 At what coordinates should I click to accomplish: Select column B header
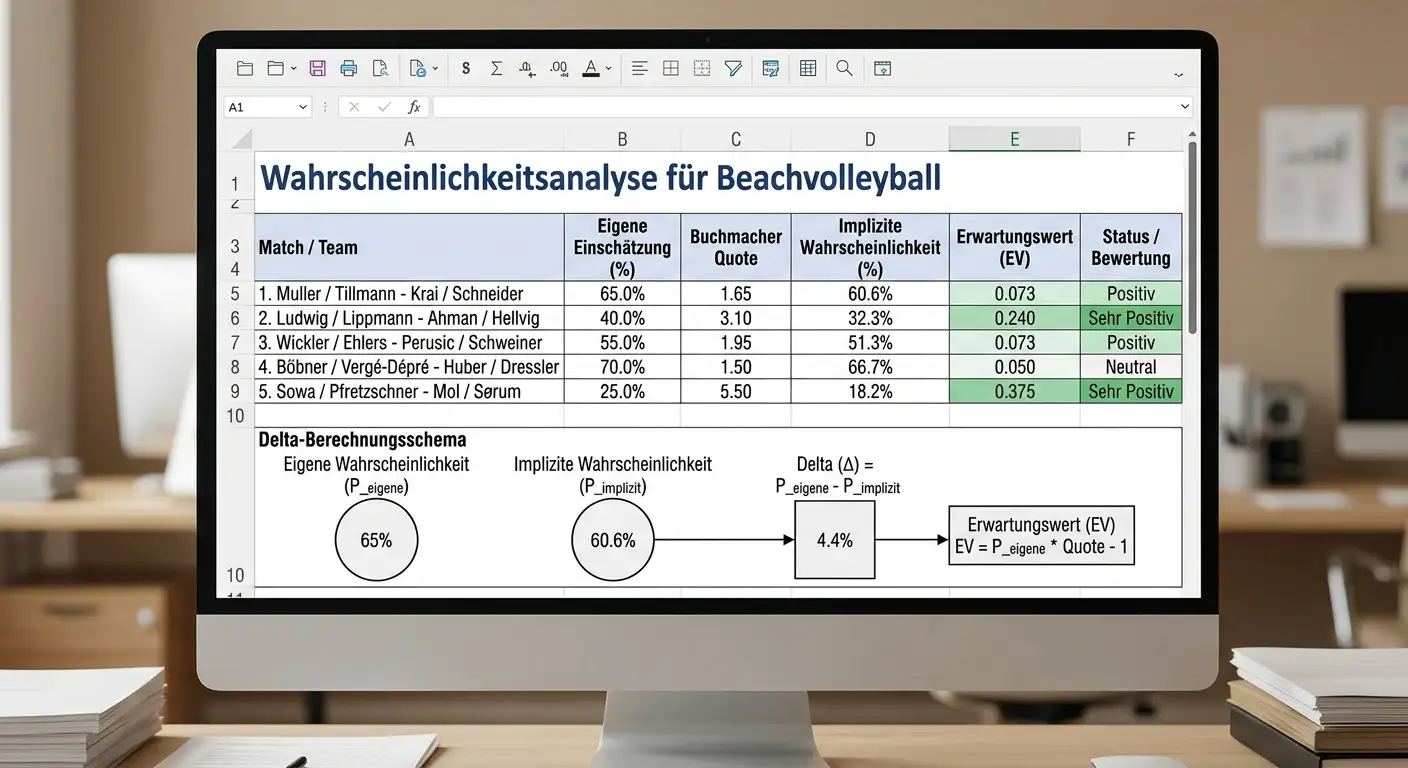pos(622,139)
